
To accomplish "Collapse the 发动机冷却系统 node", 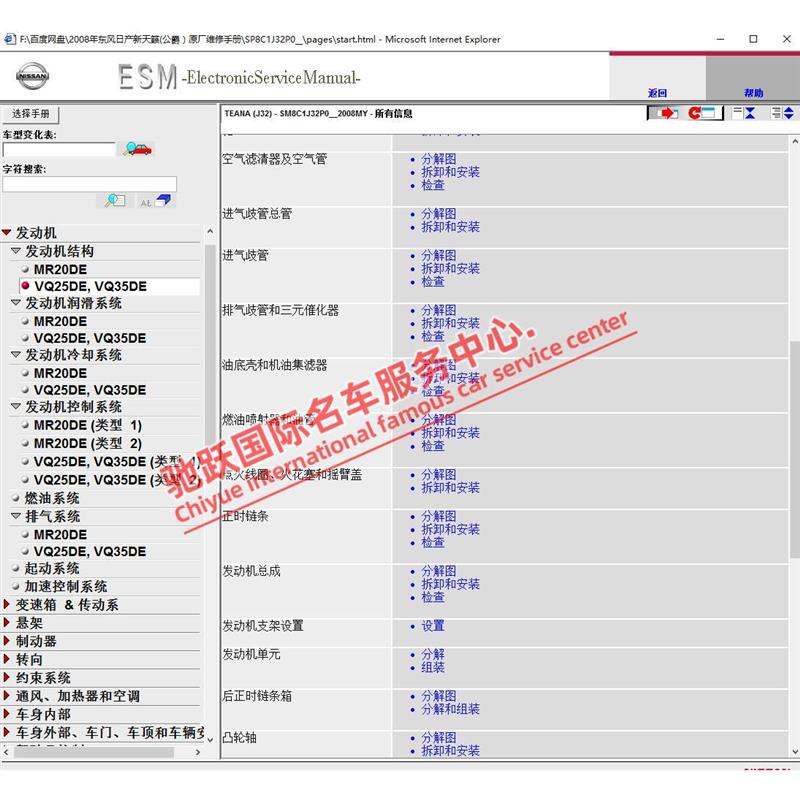I will 16,355.
